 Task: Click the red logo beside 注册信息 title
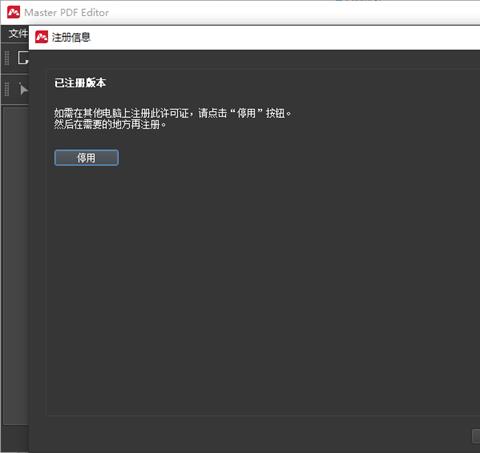click(x=41, y=37)
